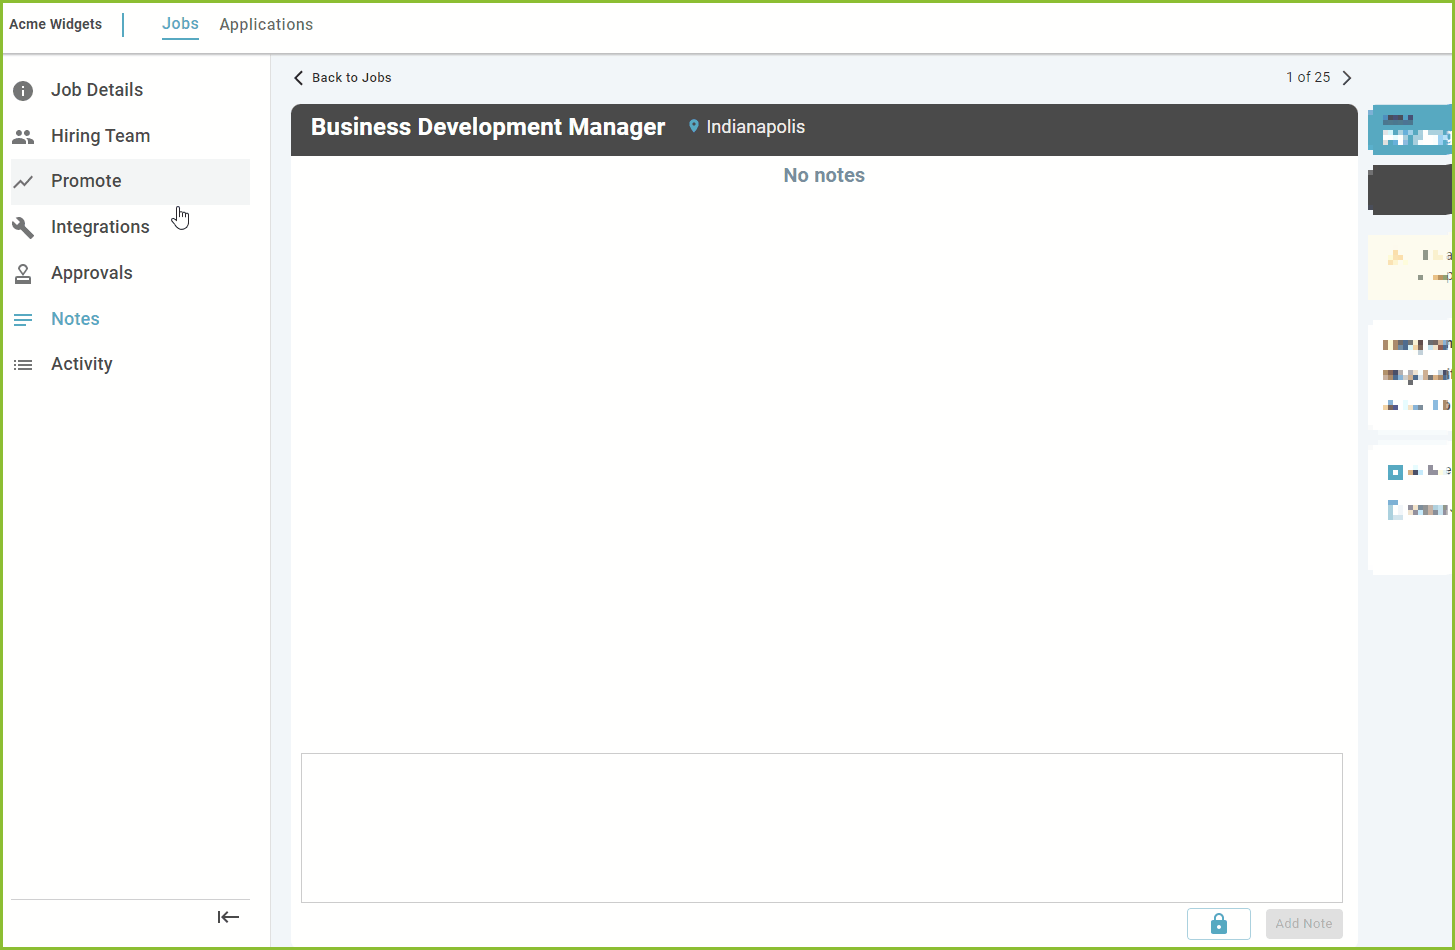Screen dimensions: 1455x950
Task: Toggle the note privacy lock button
Action: tap(1218, 924)
